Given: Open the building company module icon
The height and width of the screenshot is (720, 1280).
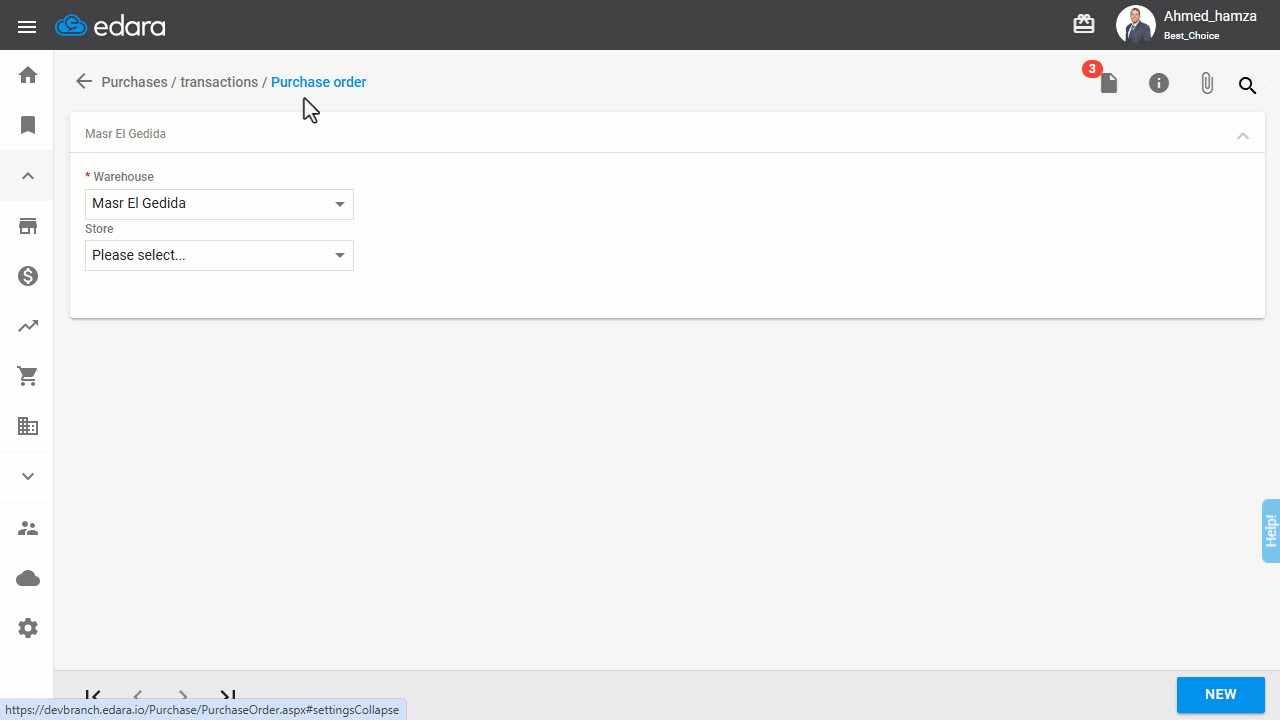Looking at the screenshot, I should (28, 426).
